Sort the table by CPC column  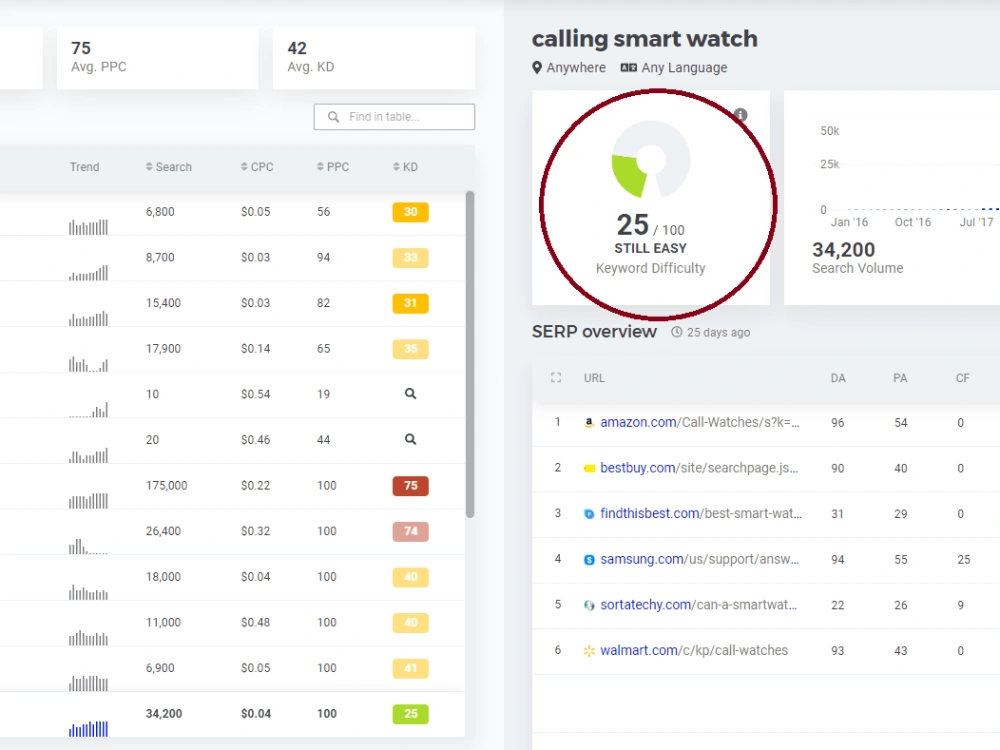257,167
